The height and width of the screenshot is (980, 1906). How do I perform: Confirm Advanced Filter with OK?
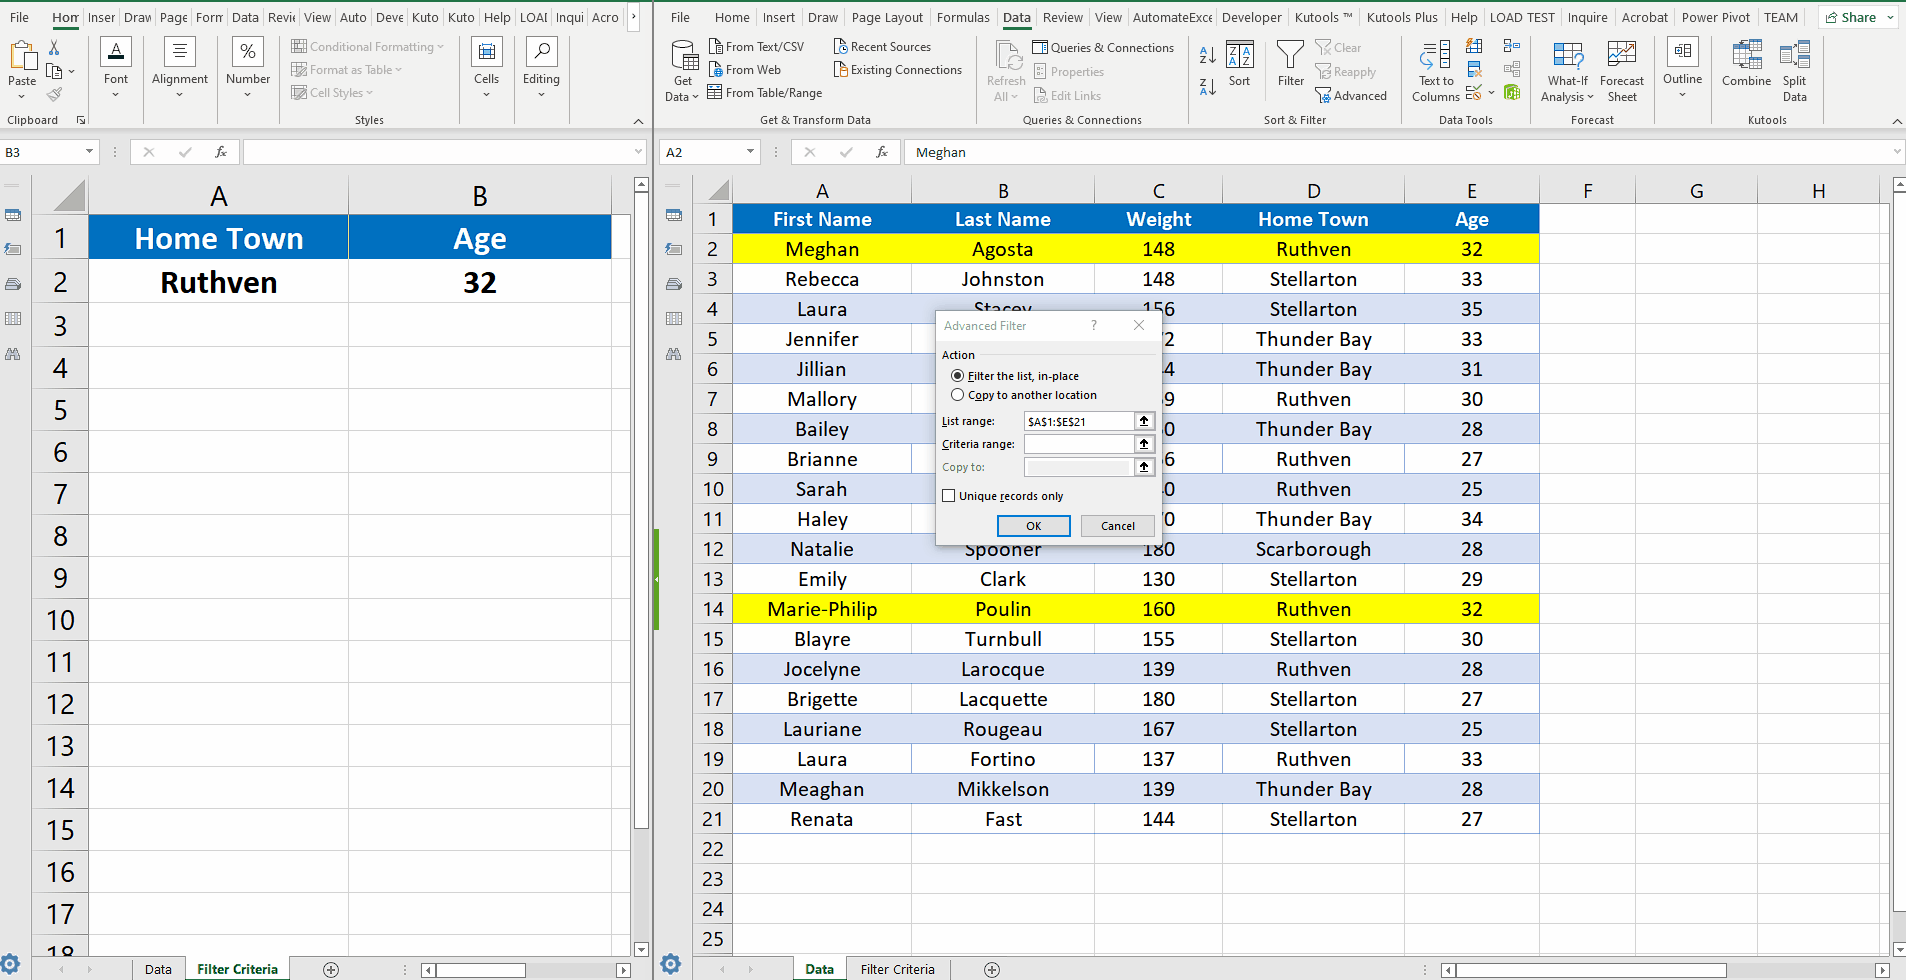click(x=1033, y=525)
